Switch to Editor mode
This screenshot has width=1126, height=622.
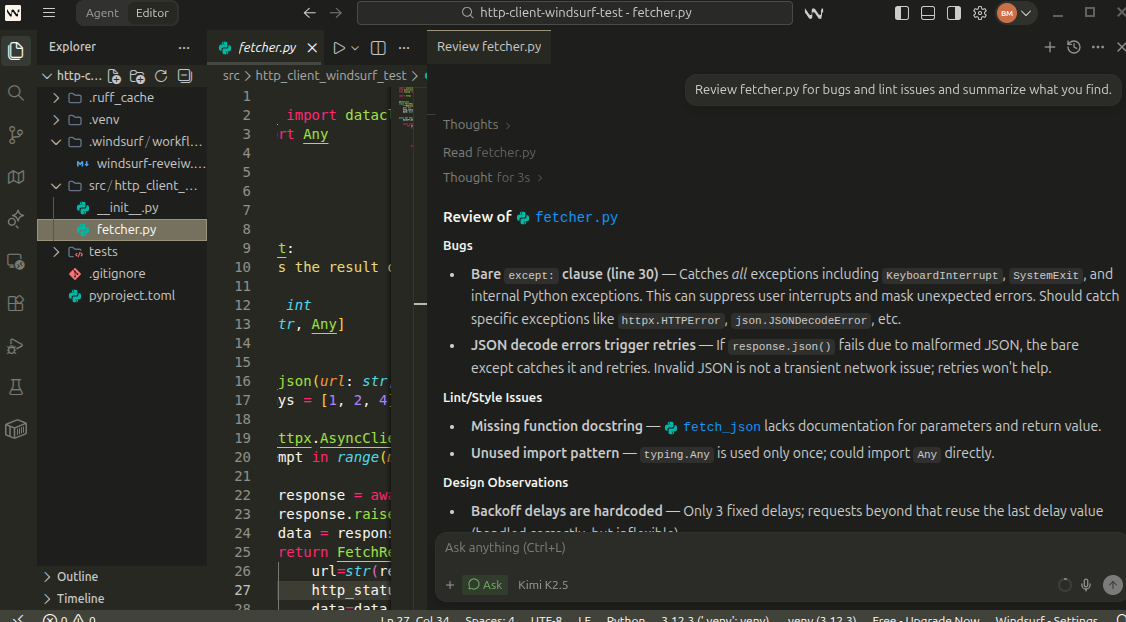pyautogui.click(x=152, y=13)
